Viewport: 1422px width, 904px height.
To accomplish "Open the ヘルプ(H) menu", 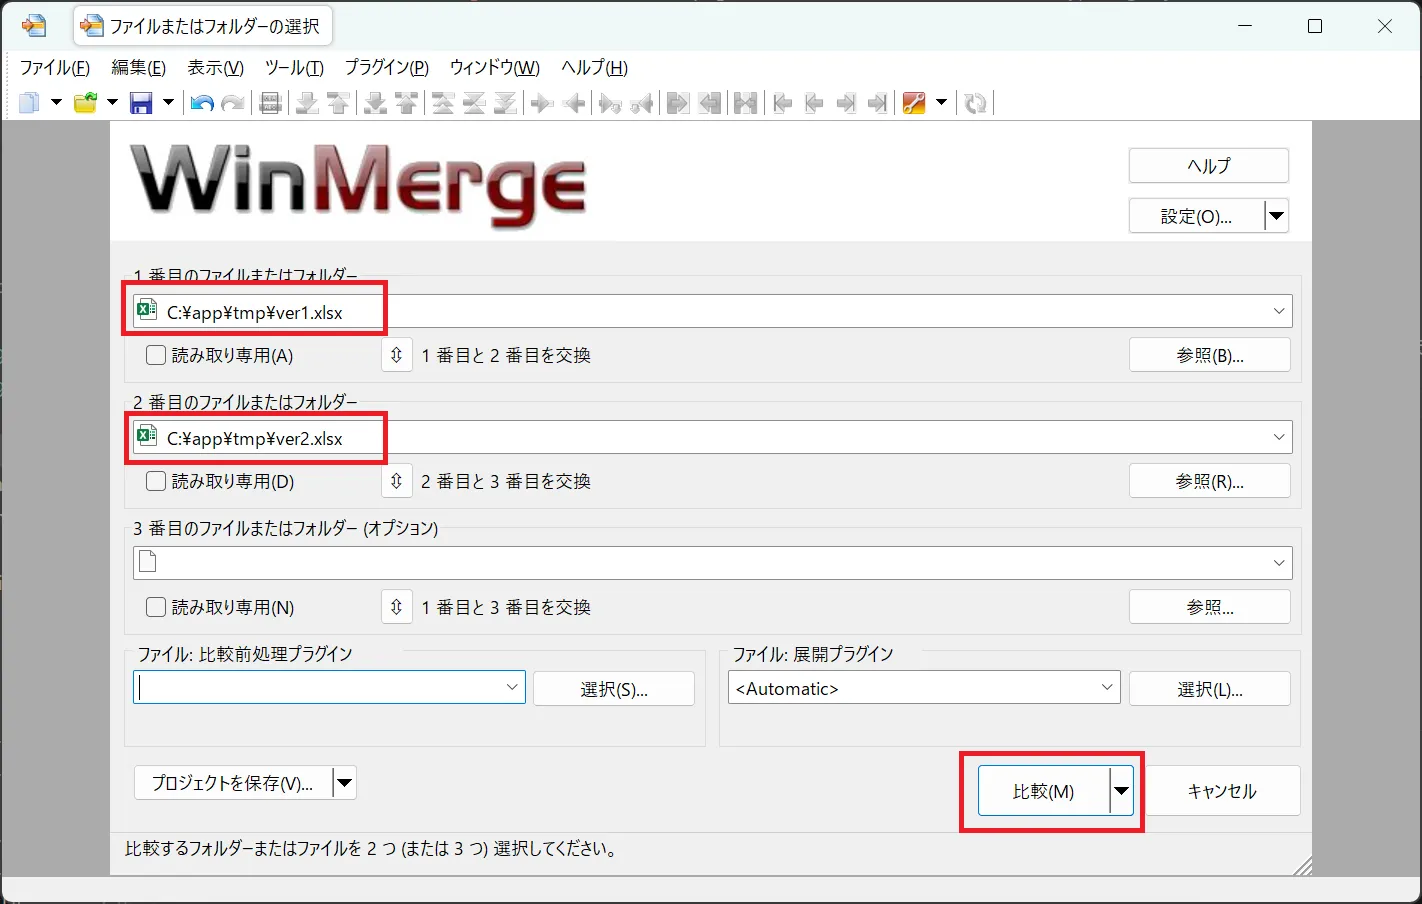I will point(595,67).
